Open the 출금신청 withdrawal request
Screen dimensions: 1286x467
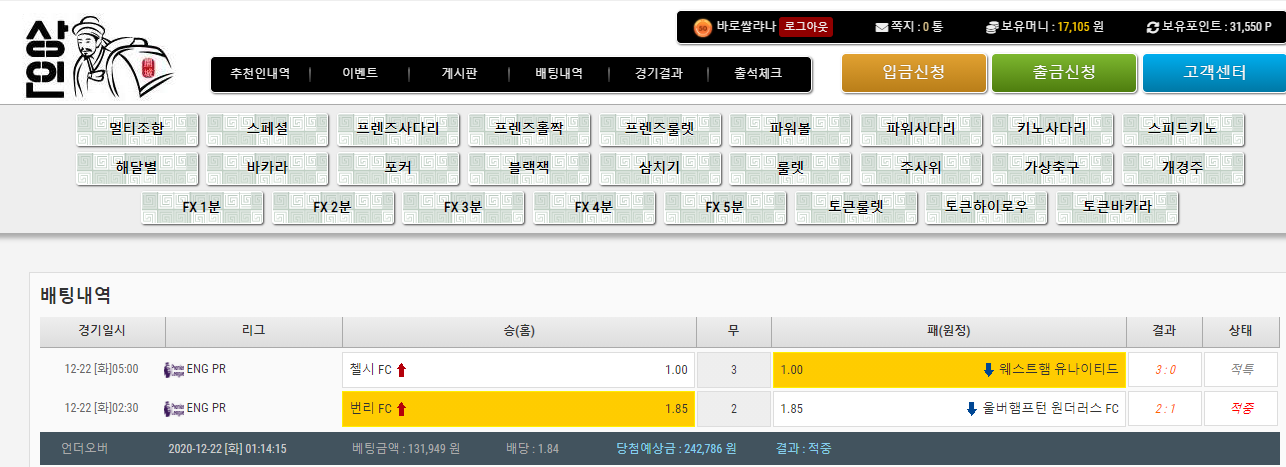(x=1064, y=72)
